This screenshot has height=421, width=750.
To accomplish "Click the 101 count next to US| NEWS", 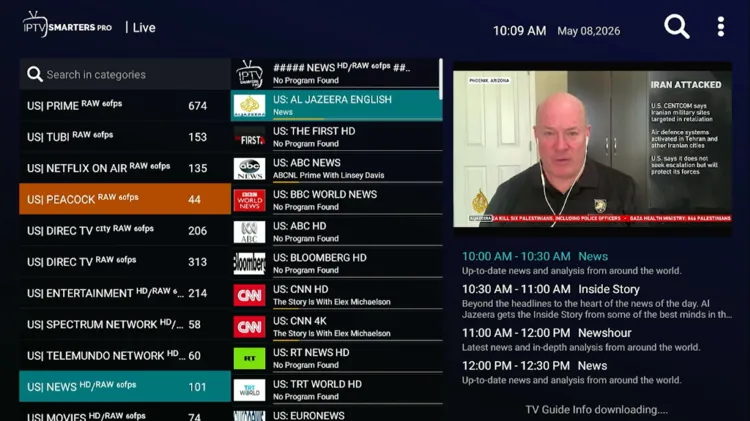I will click(x=197, y=387).
